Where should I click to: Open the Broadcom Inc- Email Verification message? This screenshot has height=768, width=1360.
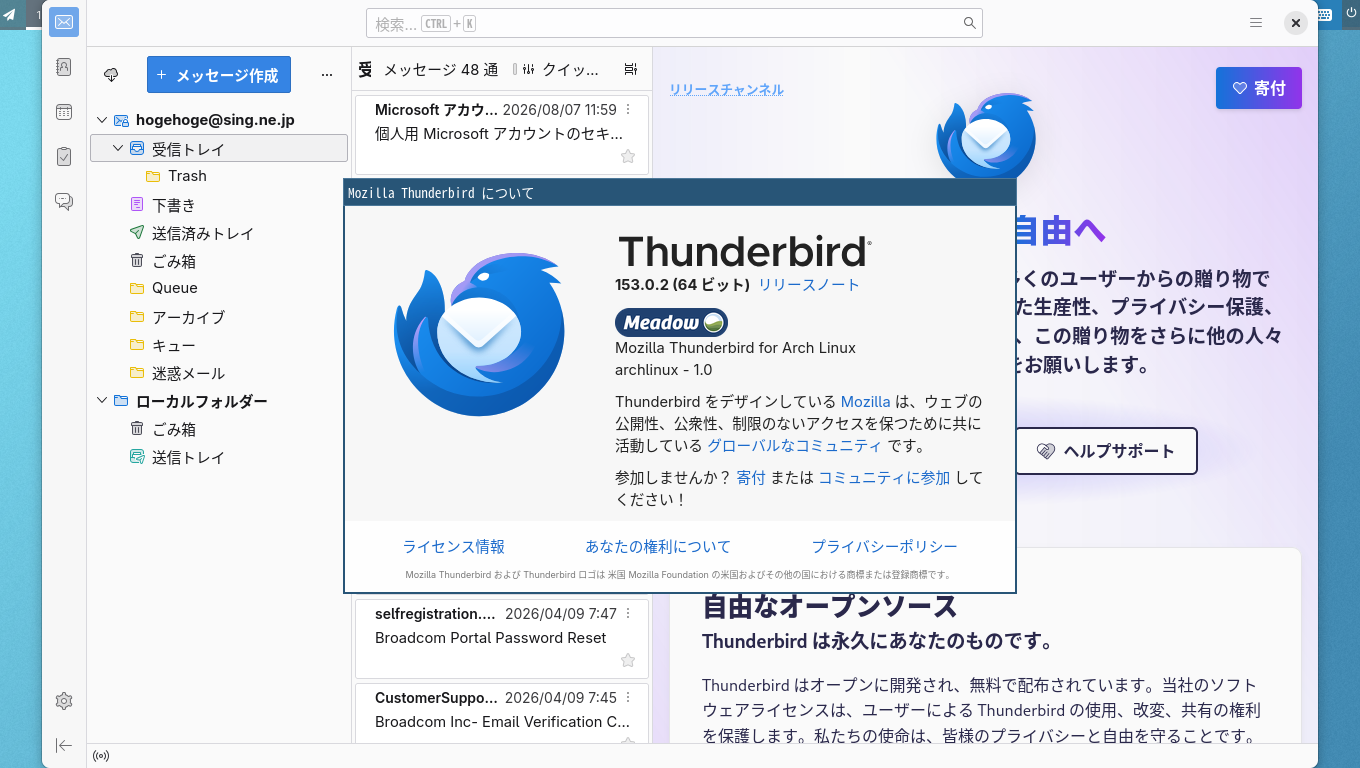point(502,713)
